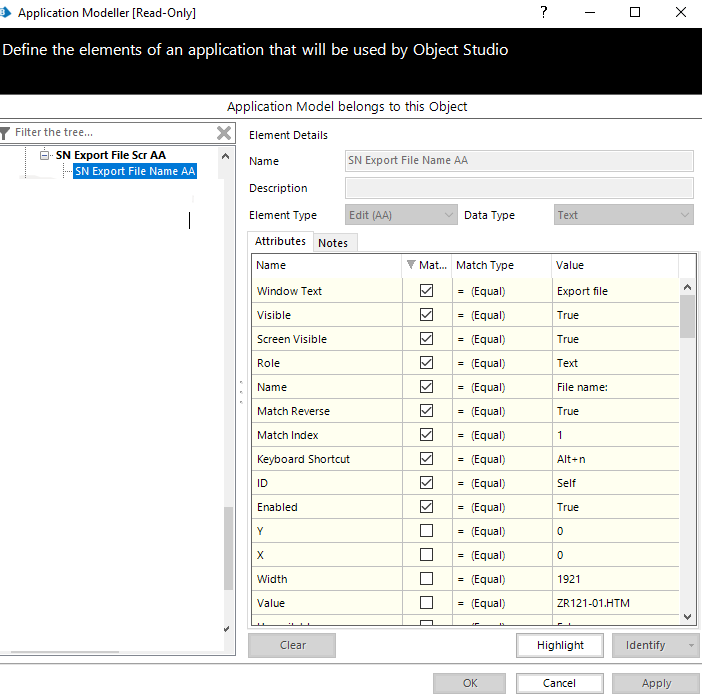717x695 pixels.
Task: Click the Highlight button
Action: pos(560,646)
